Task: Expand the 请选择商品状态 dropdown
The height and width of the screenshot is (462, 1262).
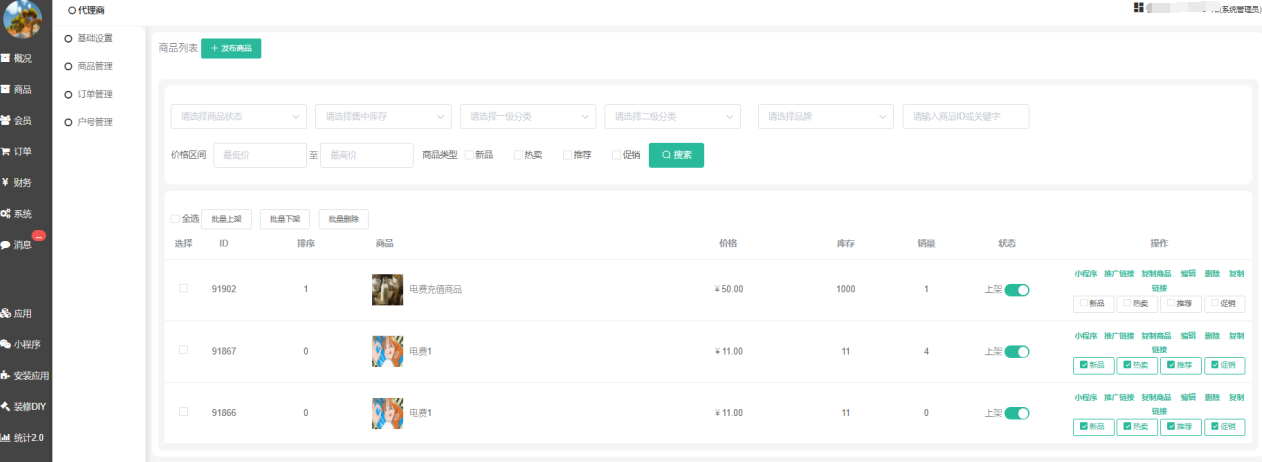Action: coord(239,117)
